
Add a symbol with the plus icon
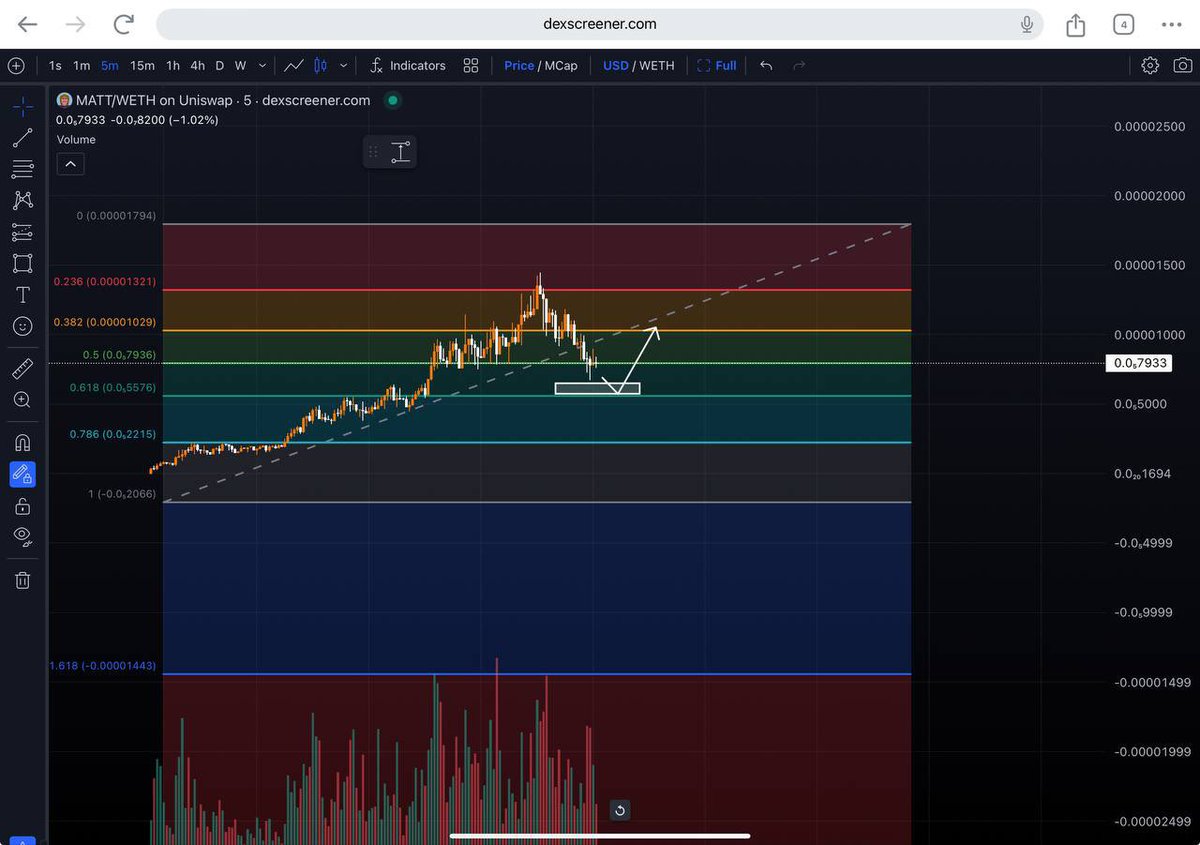(16, 66)
